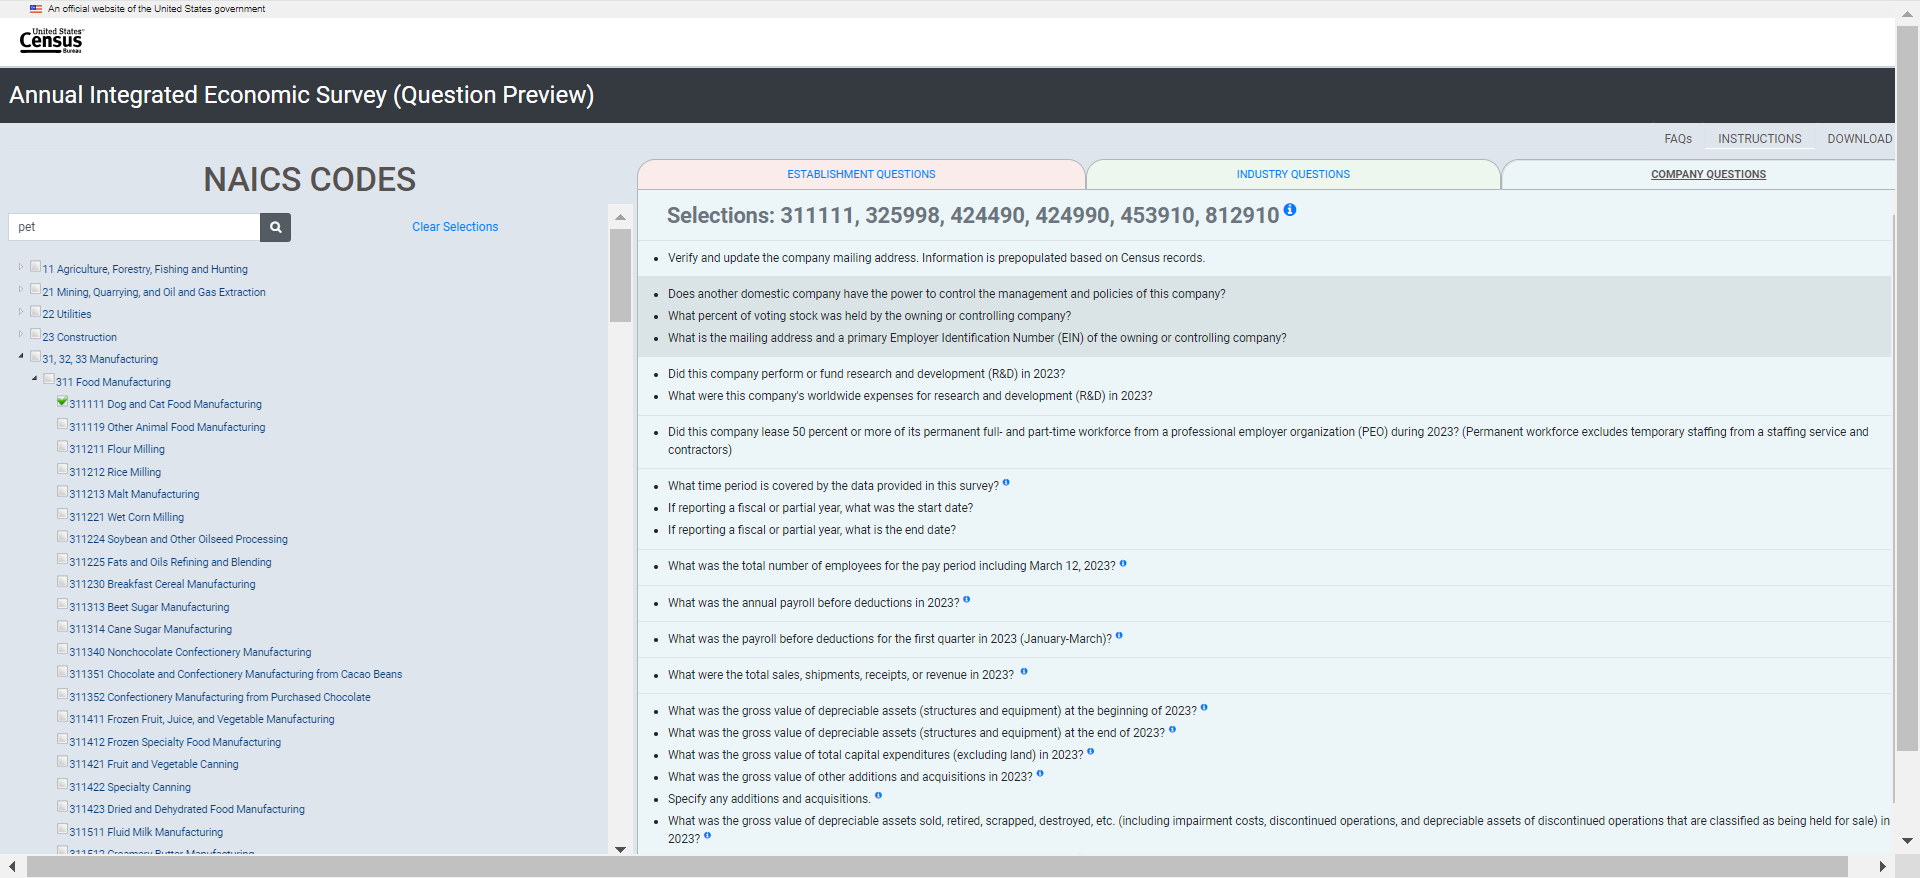The width and height of the screenshot is (1920, 878).
Task: Collapse the 31, 32, 33 Manufacturing node
Action: click(x=21, y=356)
